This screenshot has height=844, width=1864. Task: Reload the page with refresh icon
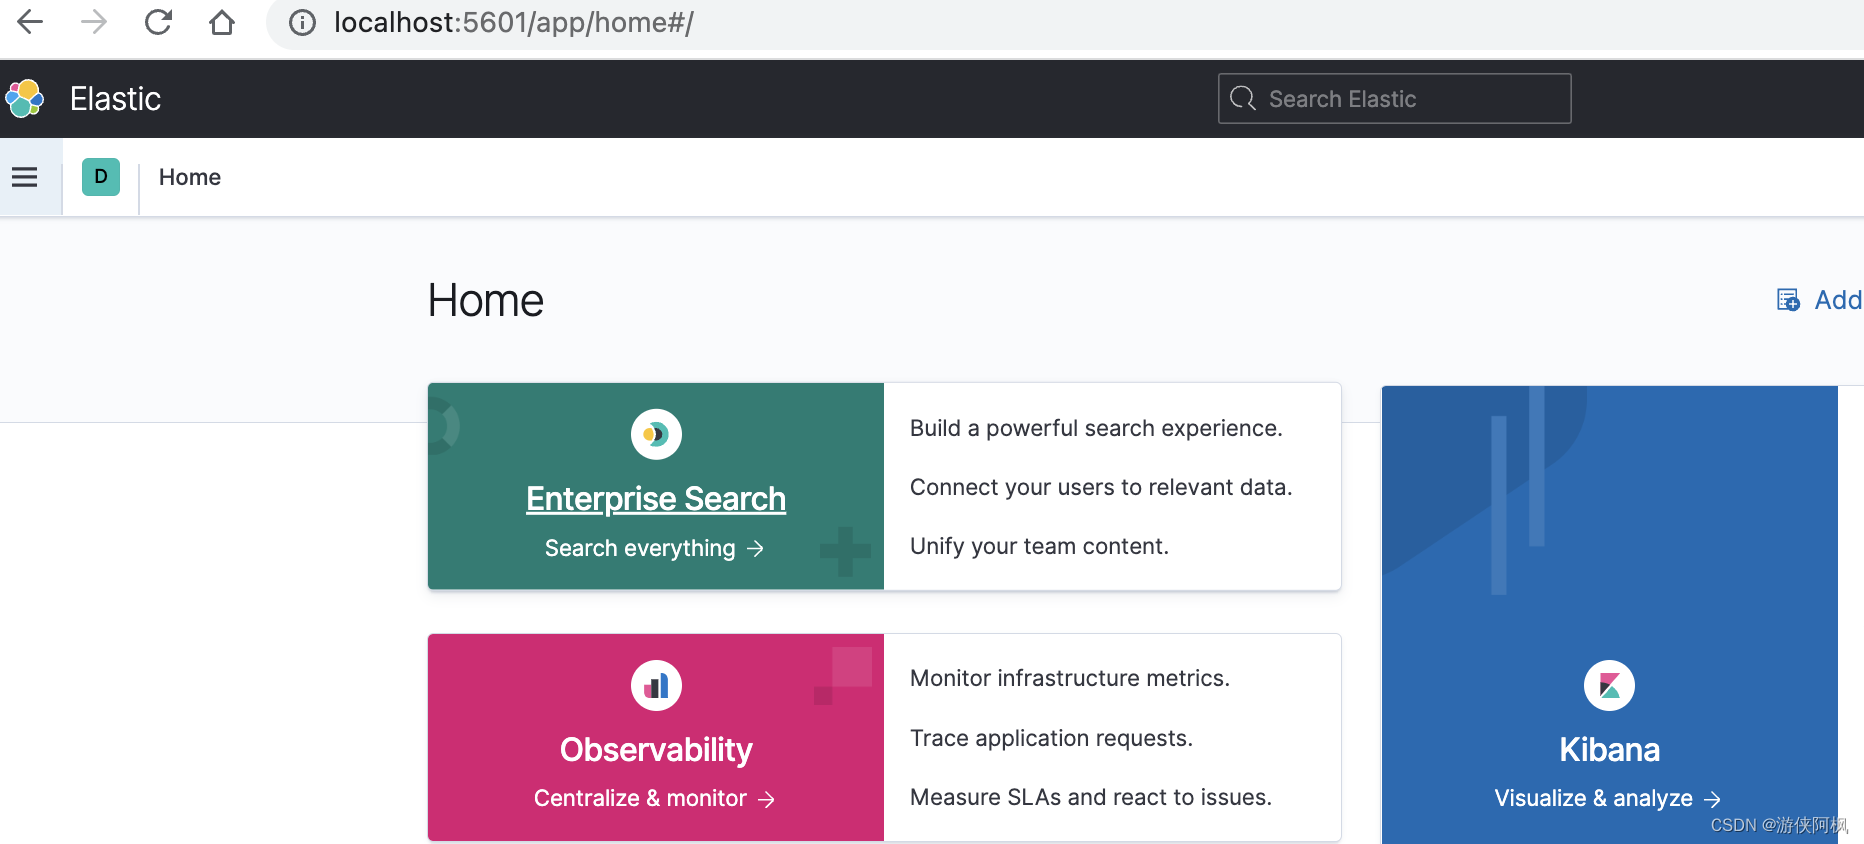coord(158,22)
